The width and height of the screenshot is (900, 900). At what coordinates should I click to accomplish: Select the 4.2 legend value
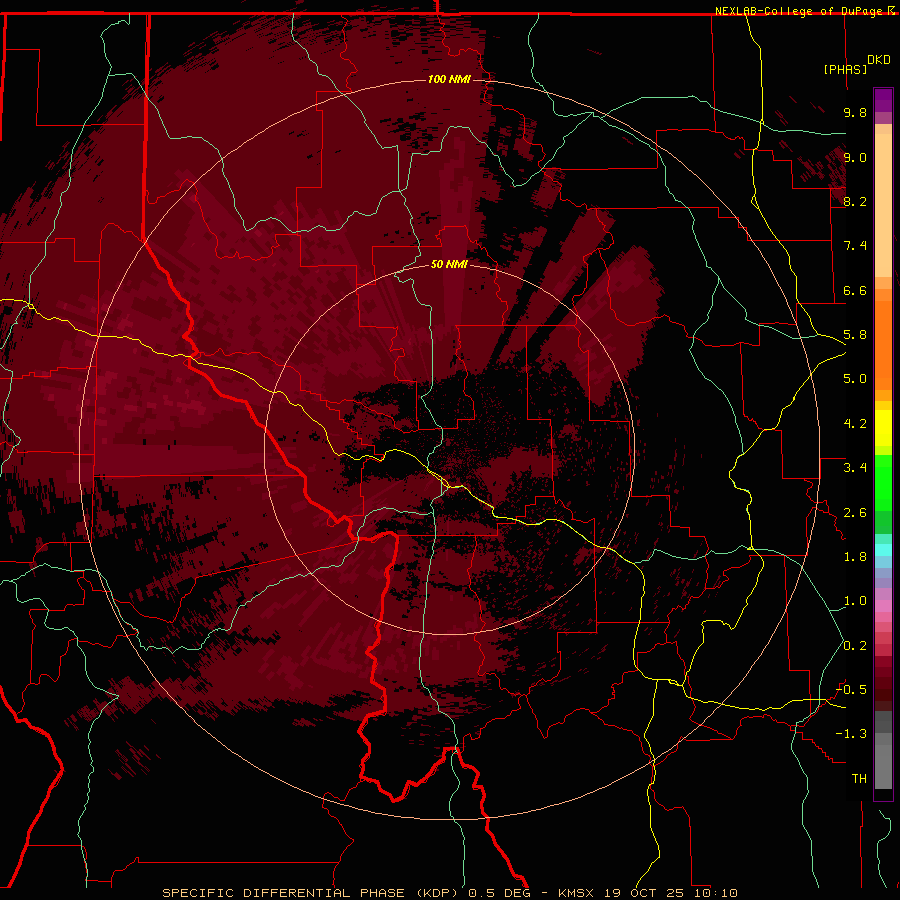[x=855, y=424]
